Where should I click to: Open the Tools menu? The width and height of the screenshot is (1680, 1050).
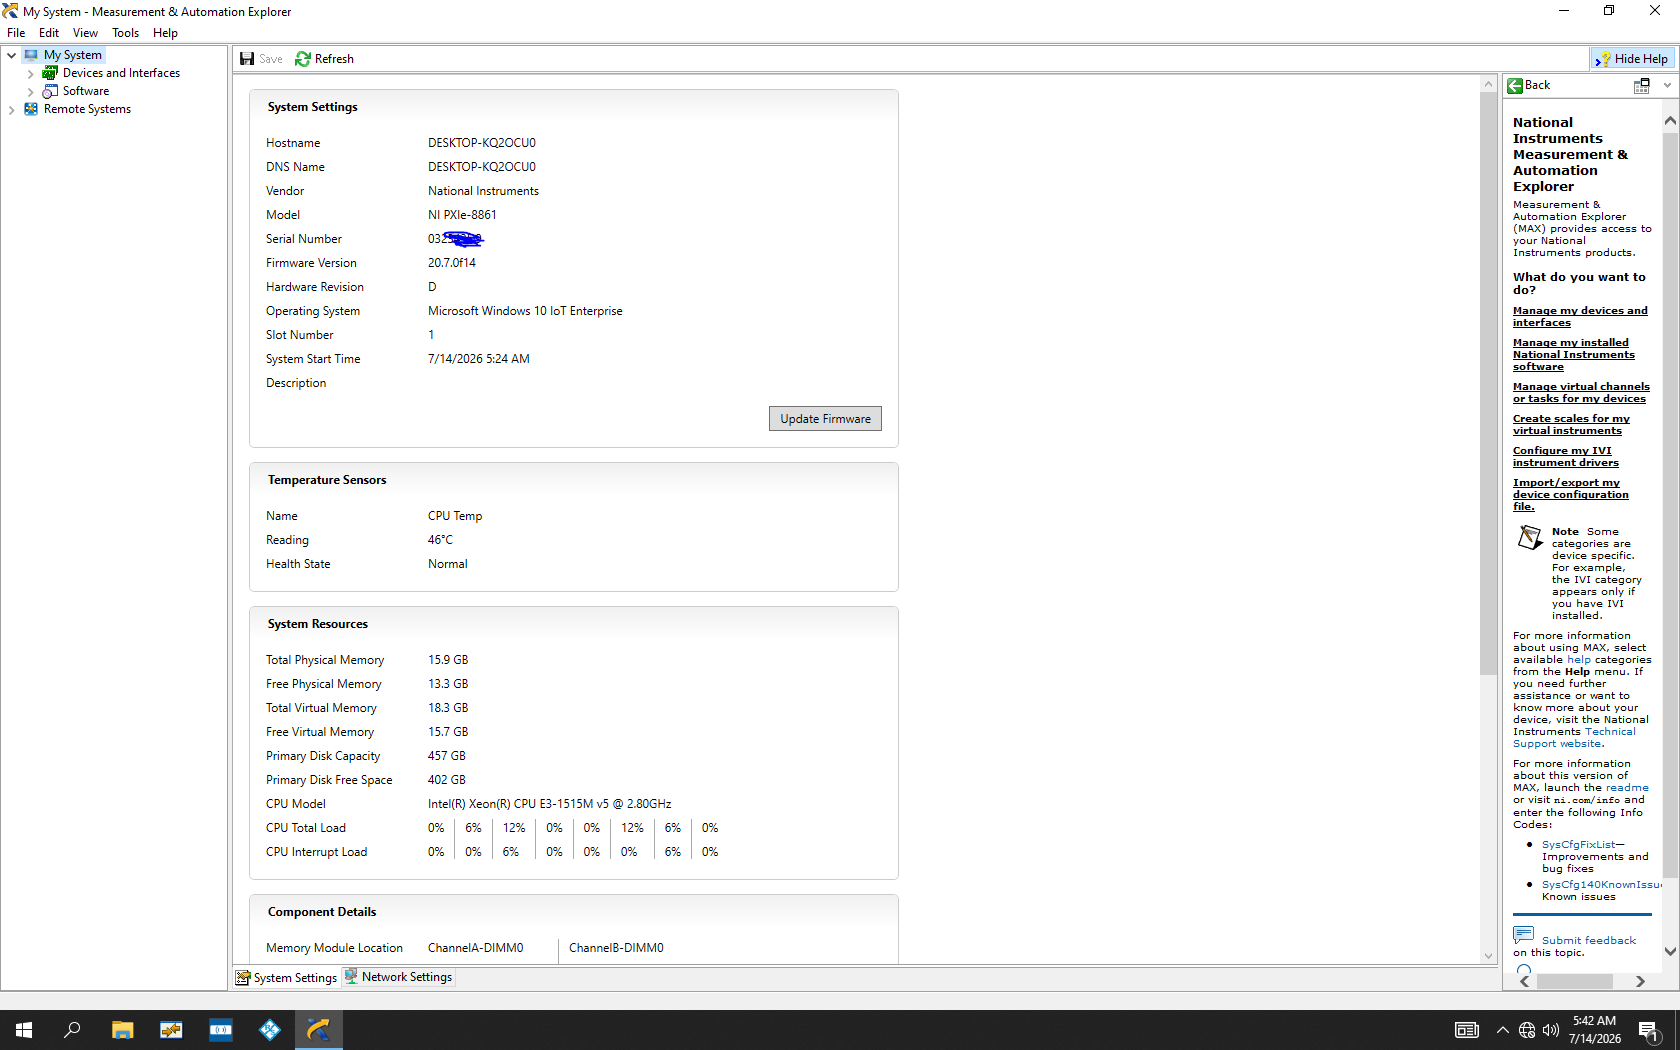[125, 33]
